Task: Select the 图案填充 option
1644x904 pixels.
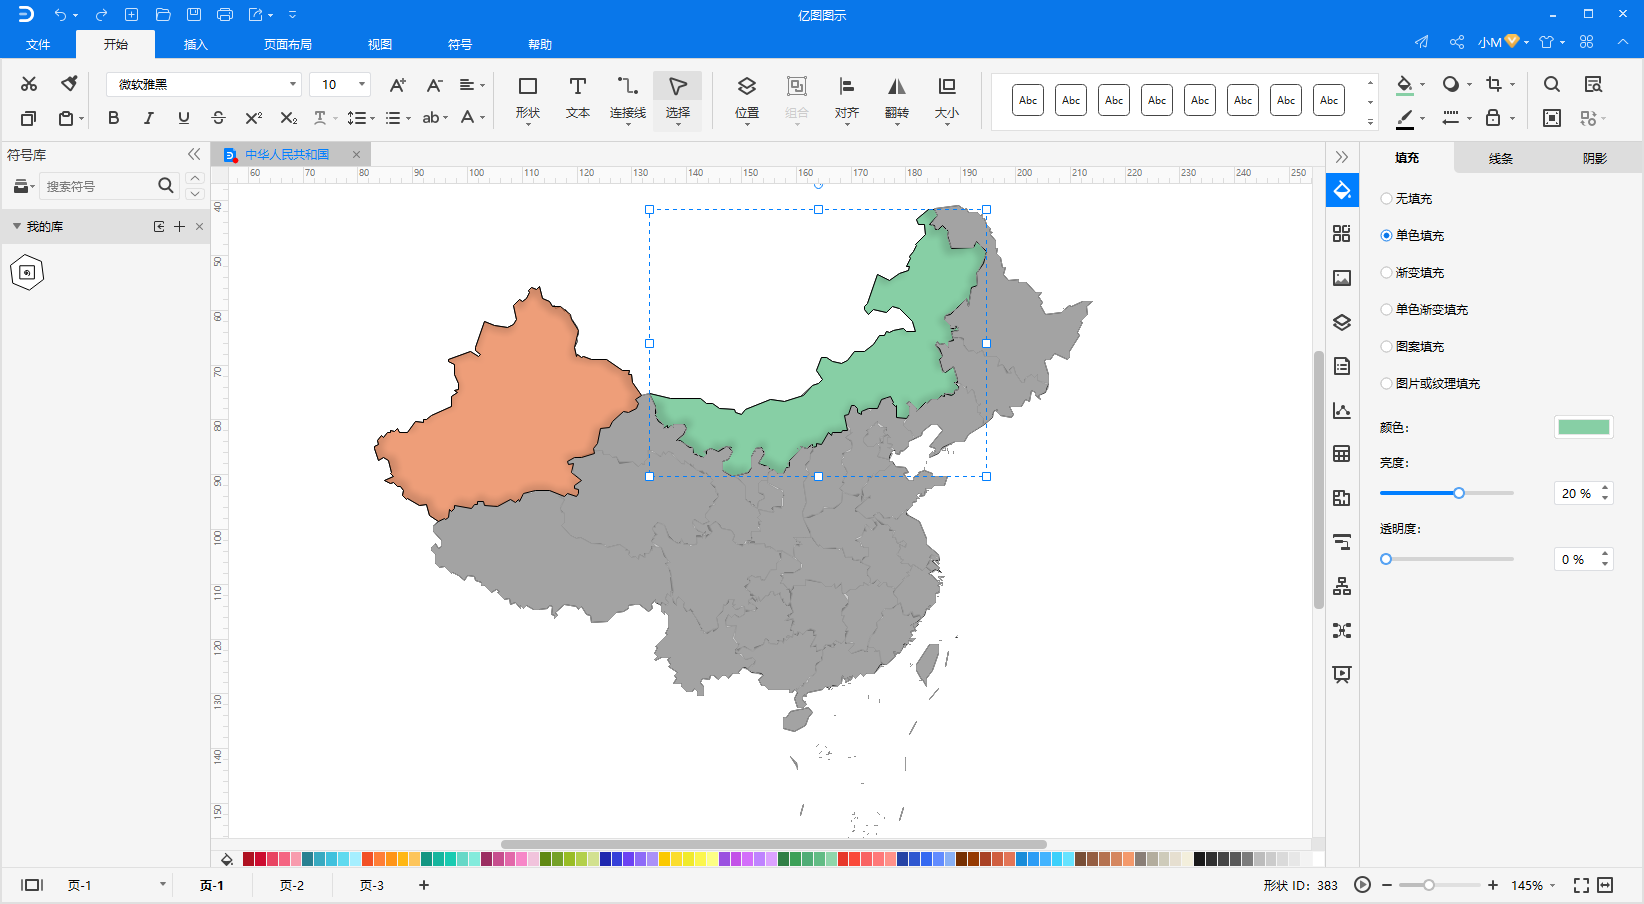Action: [x=1387, y=346]
